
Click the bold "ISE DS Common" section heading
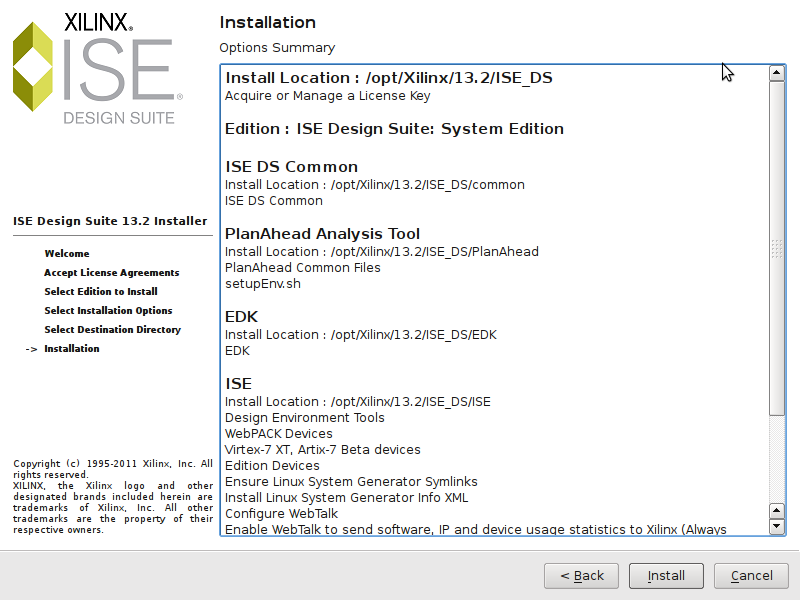pyautogui.click(x=291, y=167)
